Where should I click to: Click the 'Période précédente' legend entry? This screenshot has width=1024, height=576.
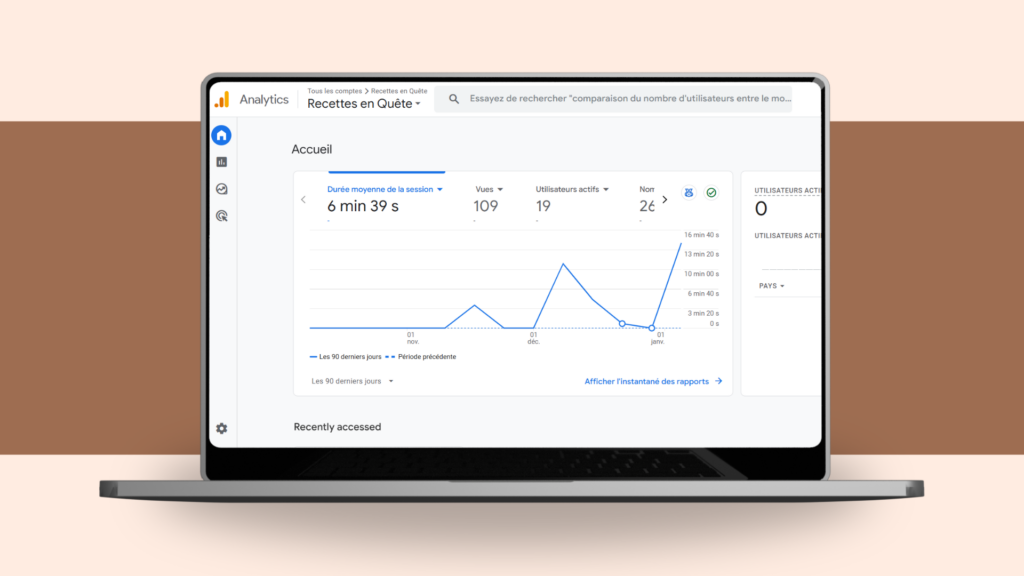pyautogui.click(x=421, y=357)
